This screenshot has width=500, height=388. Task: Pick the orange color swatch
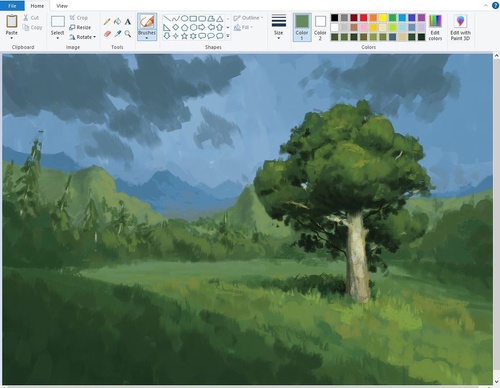[373, 18]
